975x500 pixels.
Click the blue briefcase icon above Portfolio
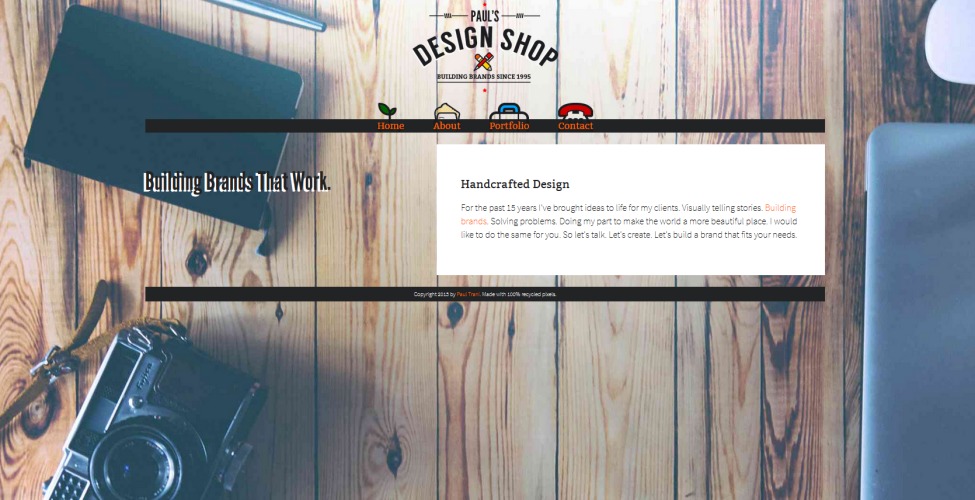[x=509, y=111]
